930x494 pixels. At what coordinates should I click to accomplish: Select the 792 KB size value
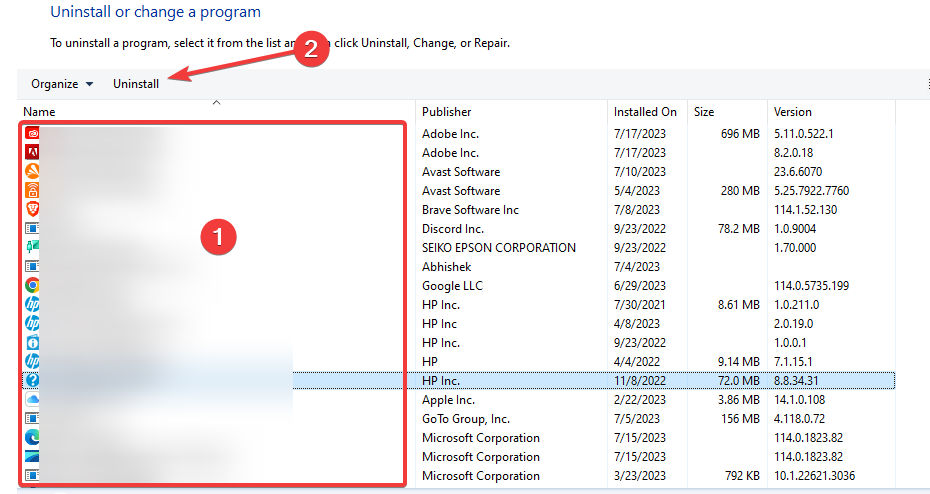pyautogui.click(x=742, y=476)
